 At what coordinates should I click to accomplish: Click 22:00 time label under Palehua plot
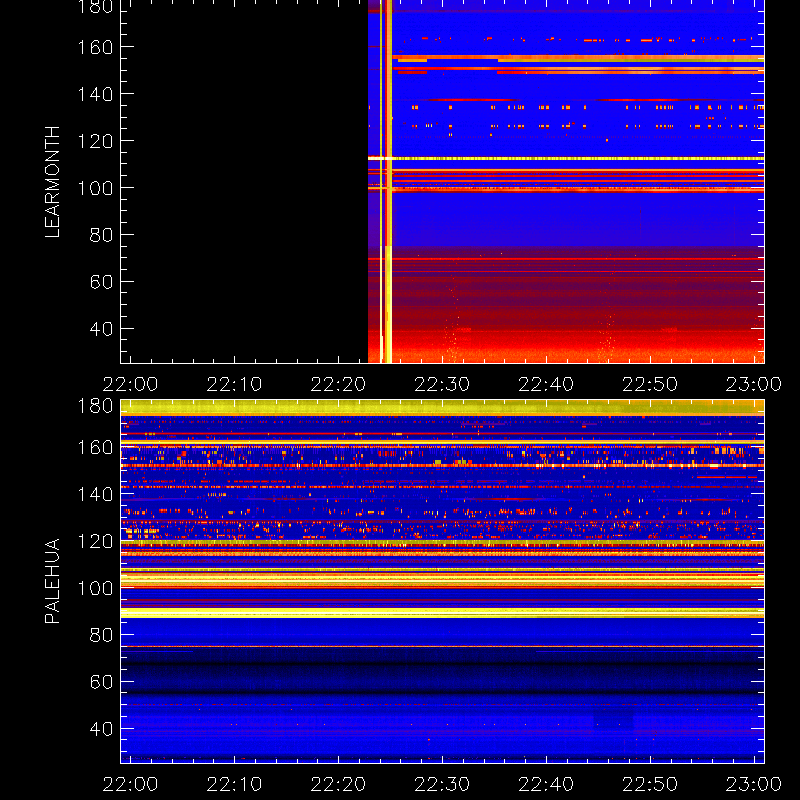pos(131,784)
